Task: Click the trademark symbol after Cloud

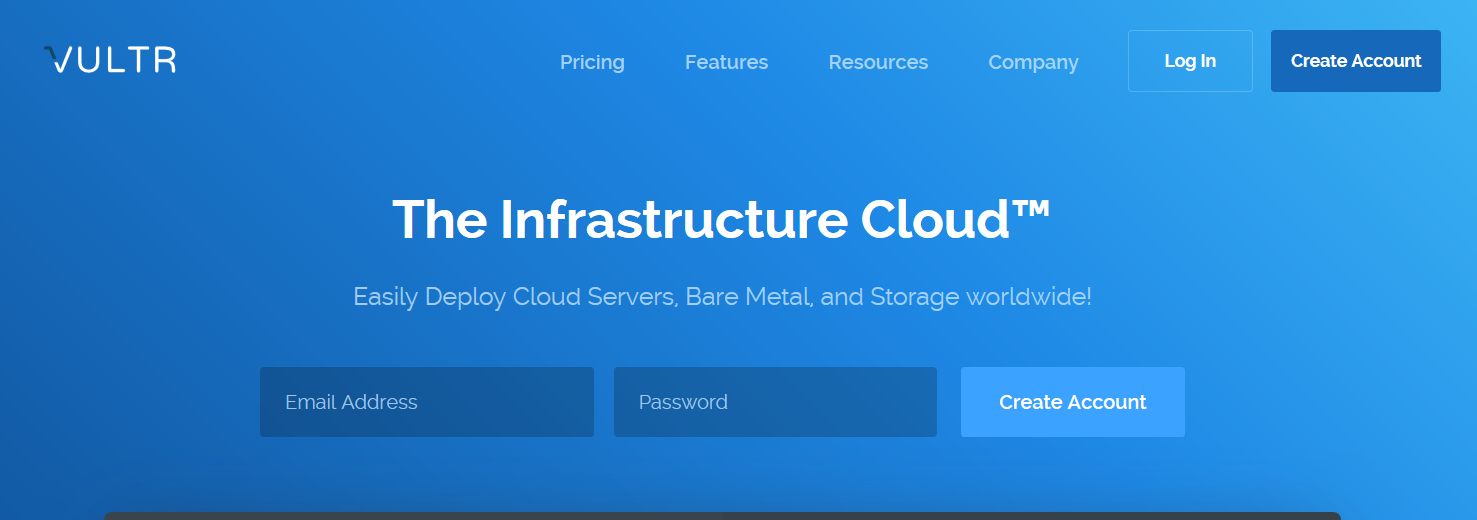Action: (1034, 209)
